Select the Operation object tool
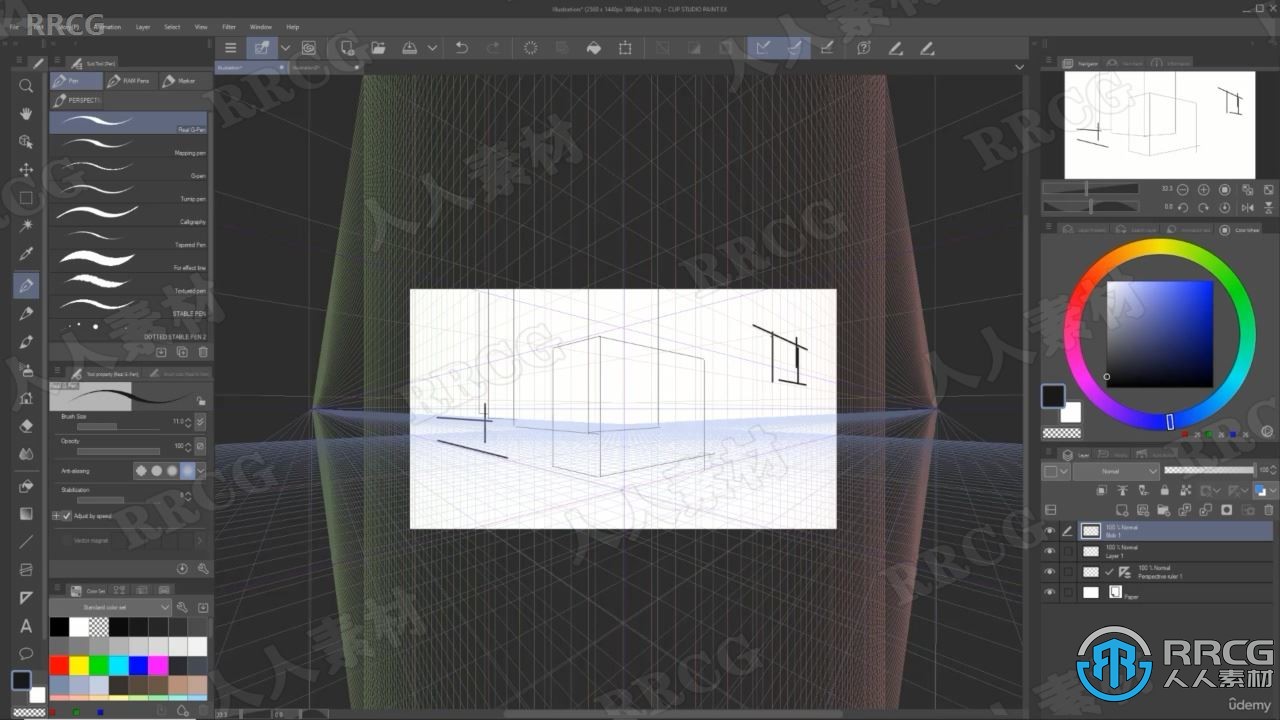The width and height of the screenshot is (1280, 720). [26, 142]
